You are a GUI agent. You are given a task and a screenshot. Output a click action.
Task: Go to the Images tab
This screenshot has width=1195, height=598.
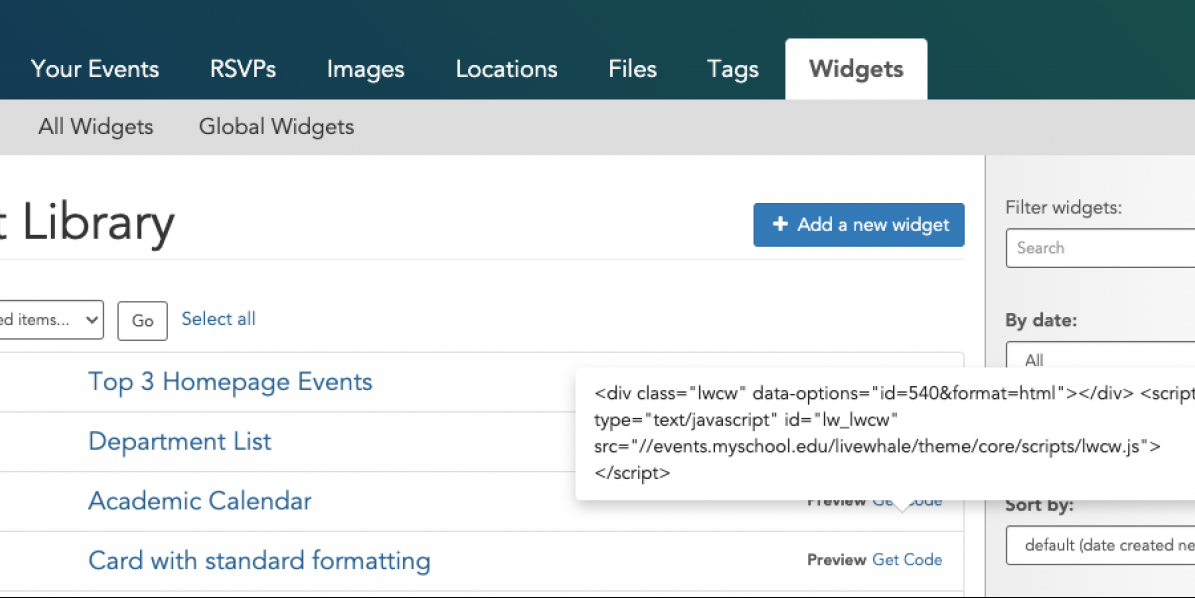click(x=365, y=68)
